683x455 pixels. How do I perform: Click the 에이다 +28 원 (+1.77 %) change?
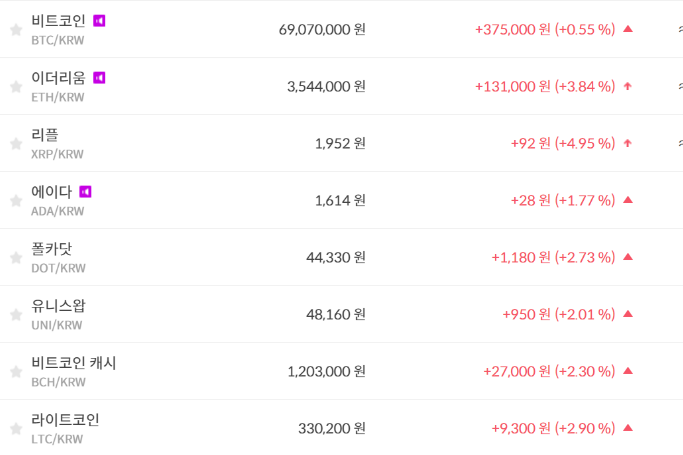pos(562,200)
